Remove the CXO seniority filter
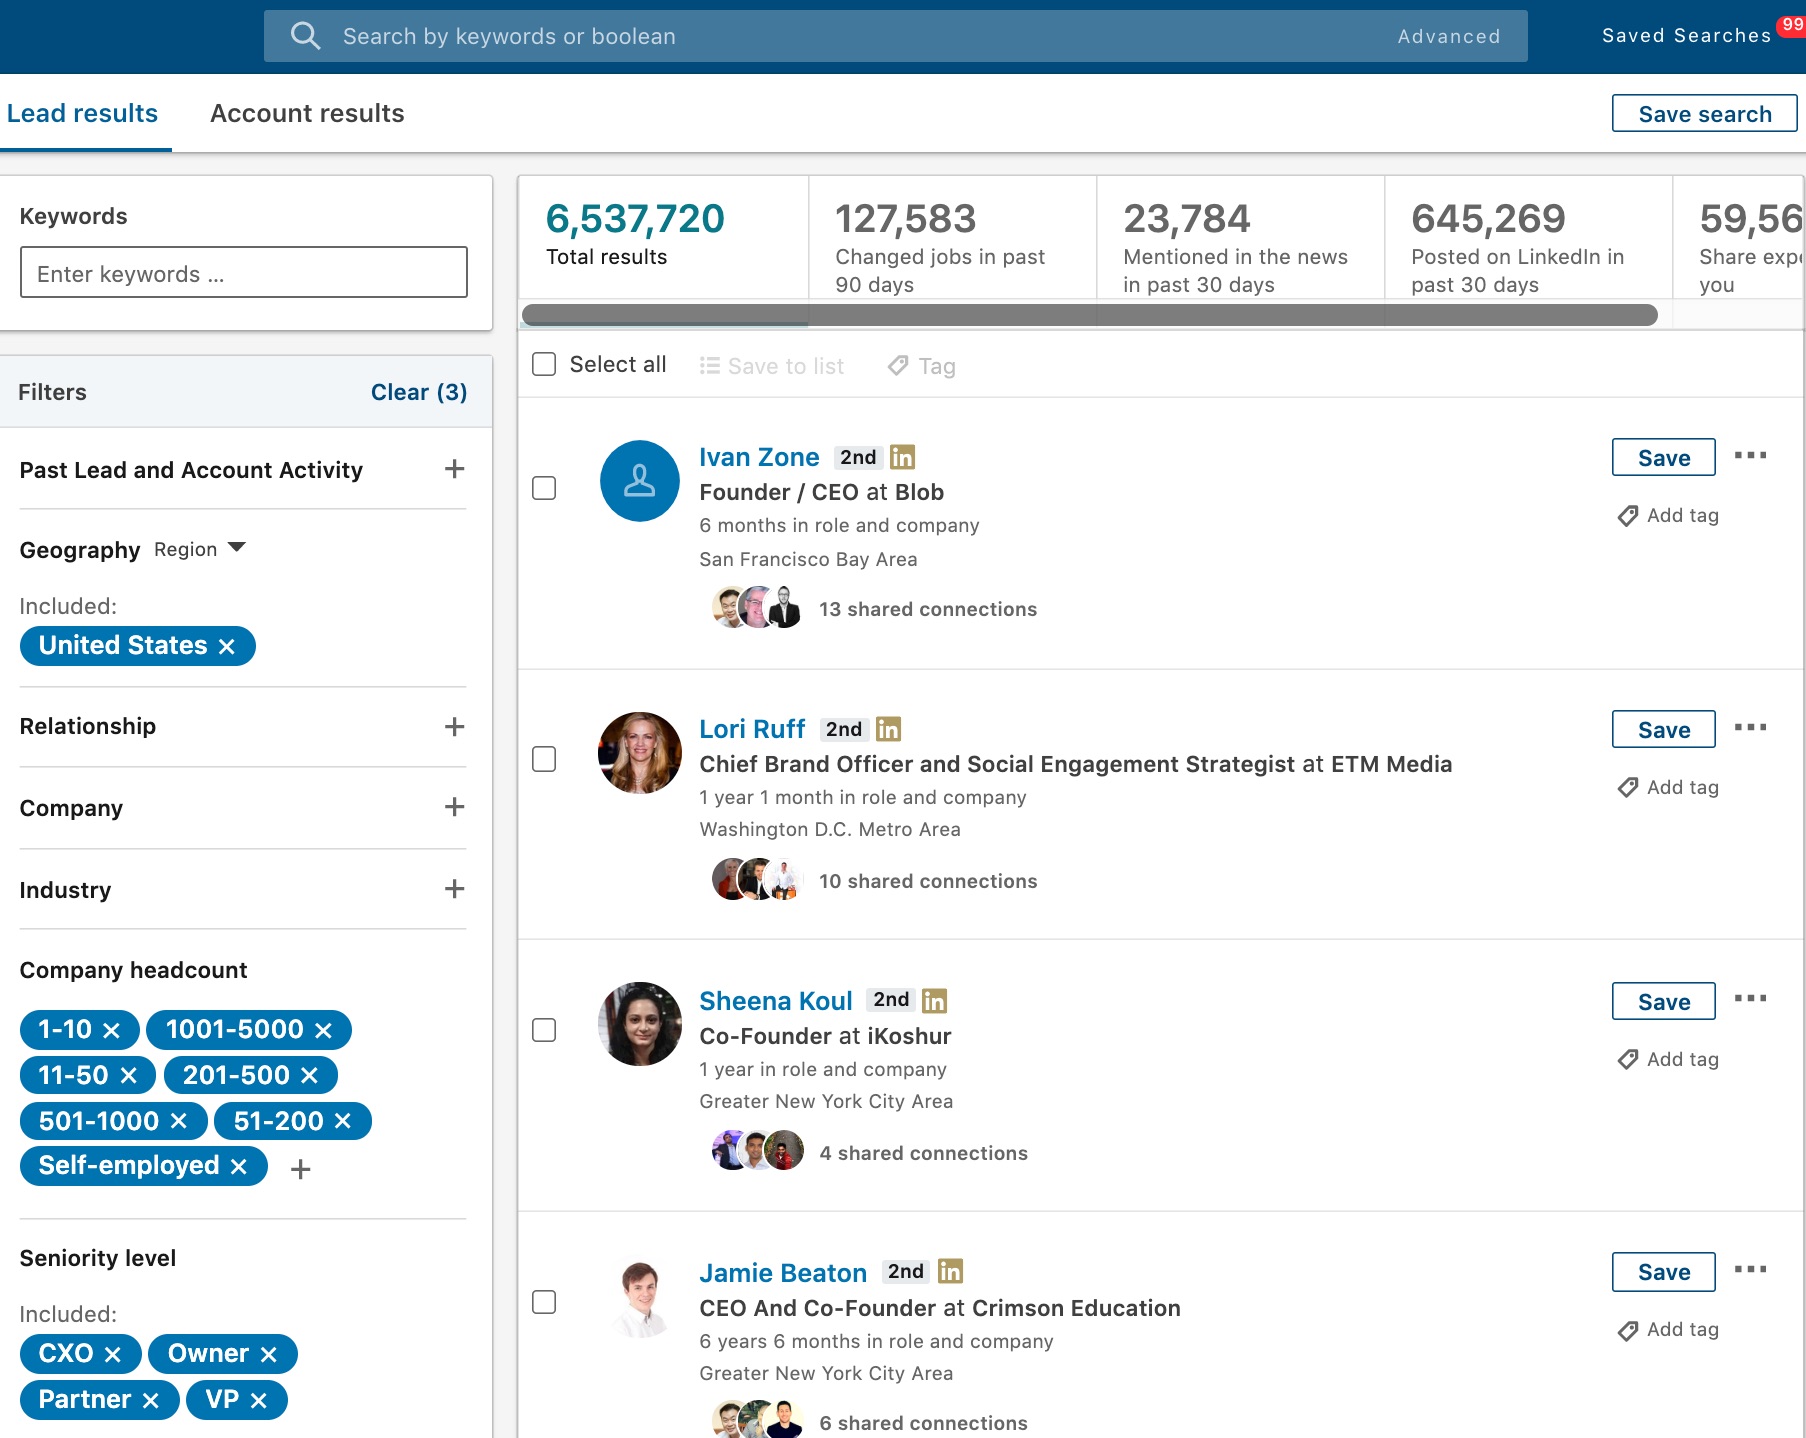 tap(113, 1354)
